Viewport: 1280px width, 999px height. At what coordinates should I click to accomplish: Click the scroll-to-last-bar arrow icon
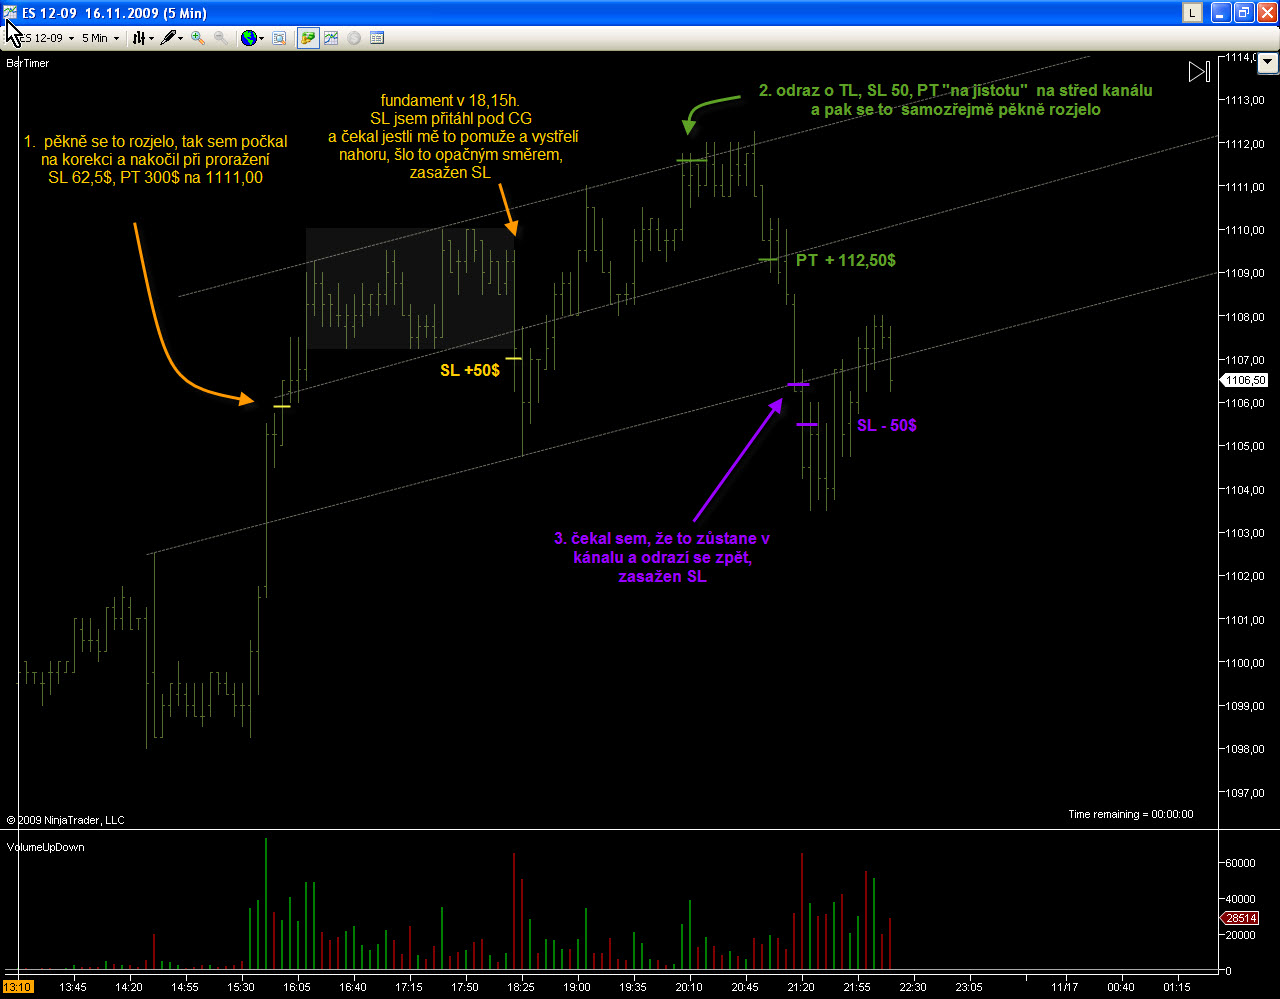pyautogui.click(x=1199, y=71)
